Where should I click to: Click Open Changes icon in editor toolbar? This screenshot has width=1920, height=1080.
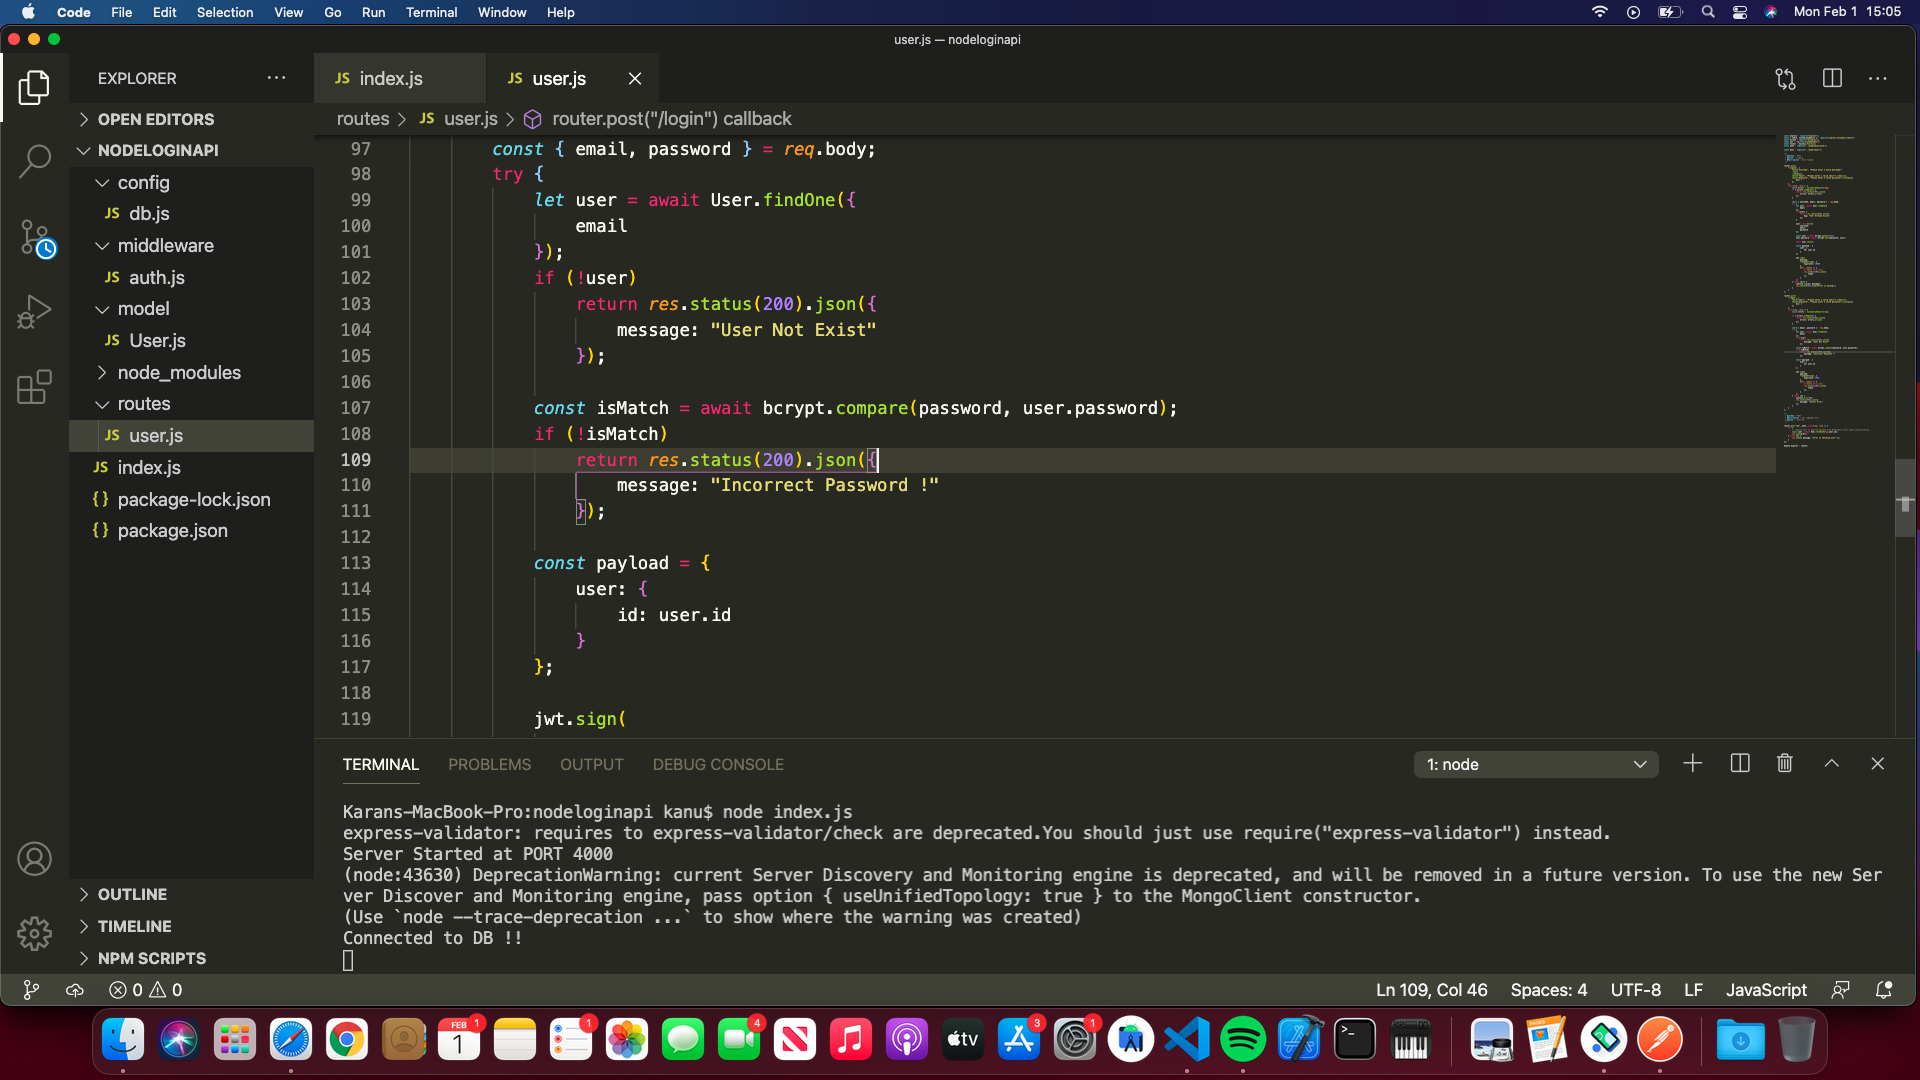click(x=1785, y=79)
